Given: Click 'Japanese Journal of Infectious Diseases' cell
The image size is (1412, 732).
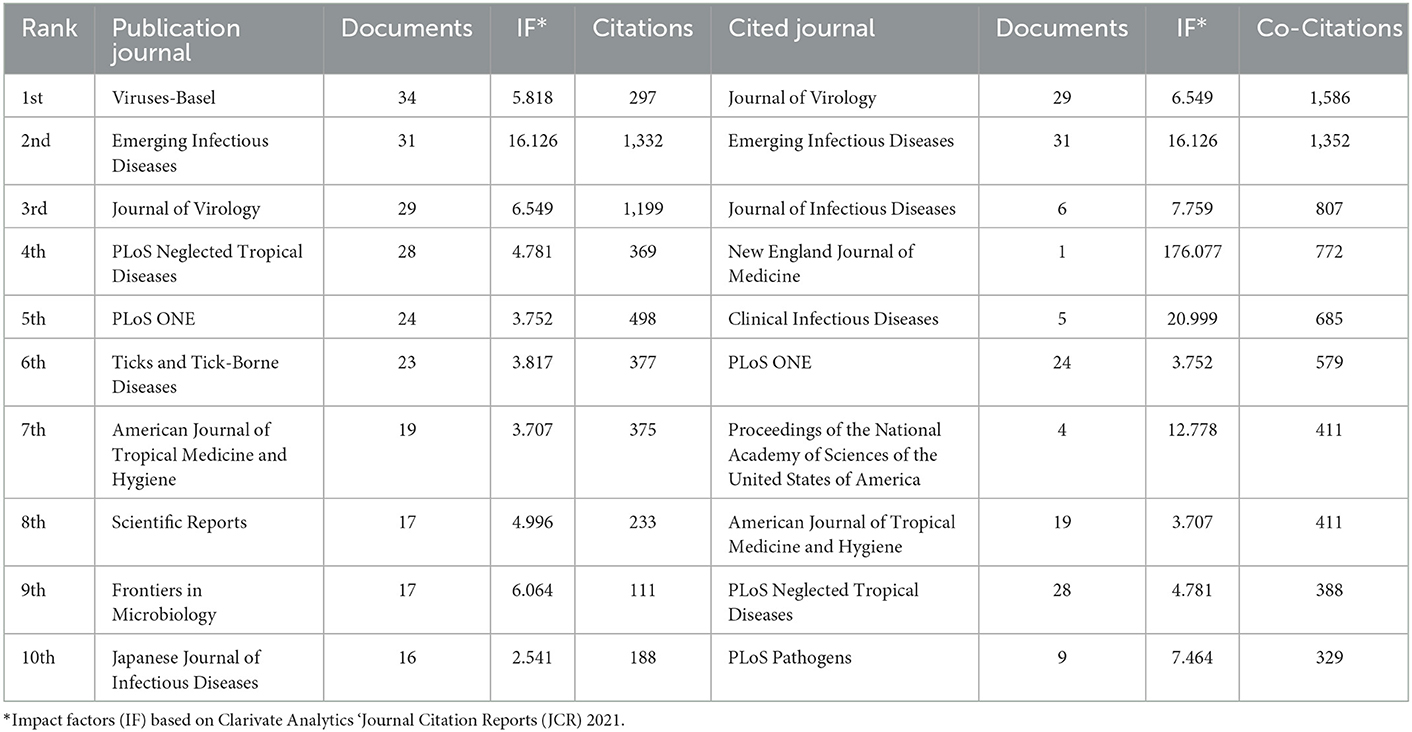Looking at the screenshot, I should pos(186,671).
